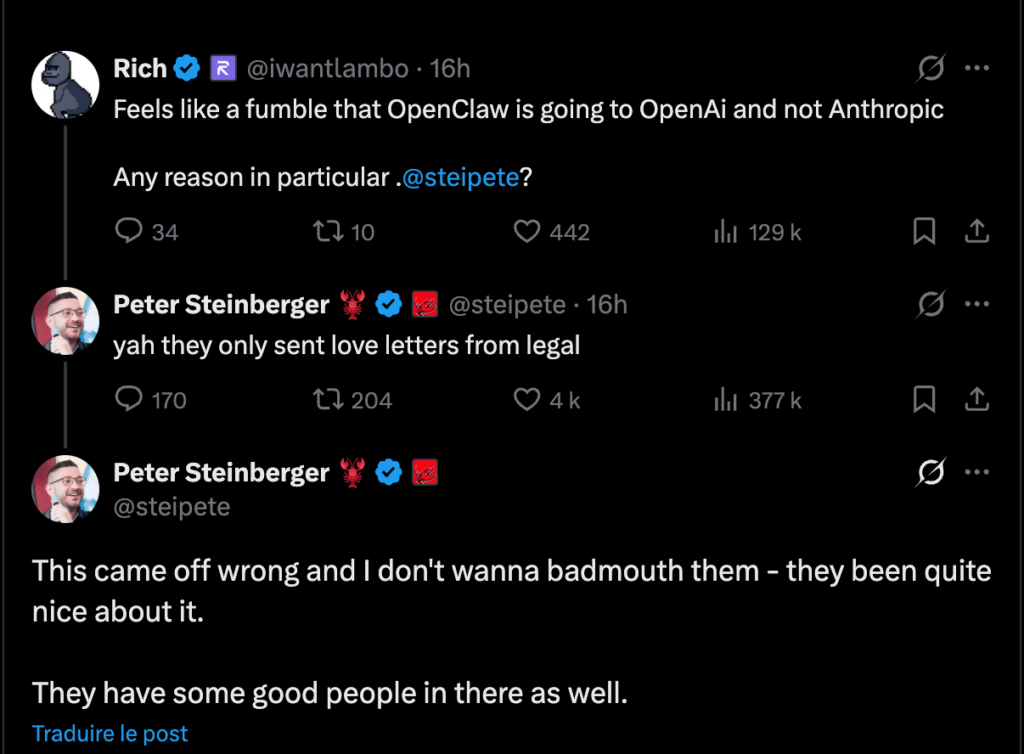The width and height of the screenshot is (1024, 754).
Task: Bookmark Rich's OpenClaw post
Action: click(x=924, y=231)
